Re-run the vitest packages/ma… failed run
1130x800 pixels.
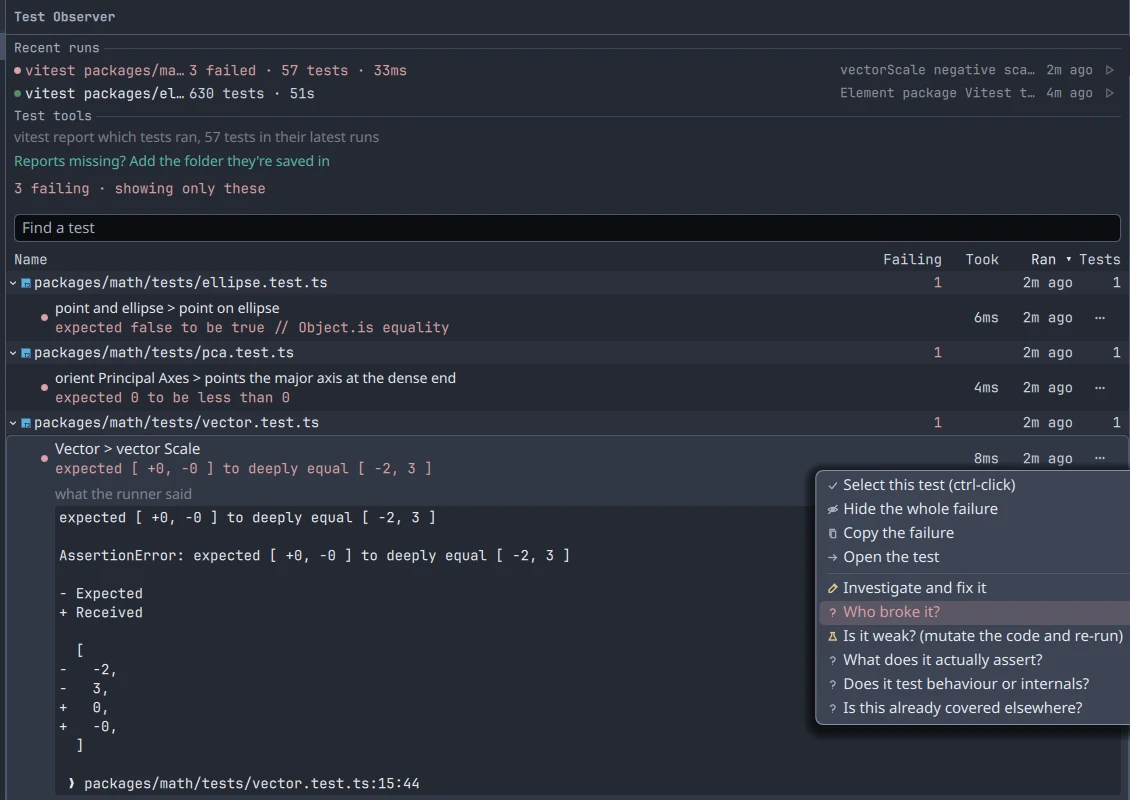point(1110,70)
